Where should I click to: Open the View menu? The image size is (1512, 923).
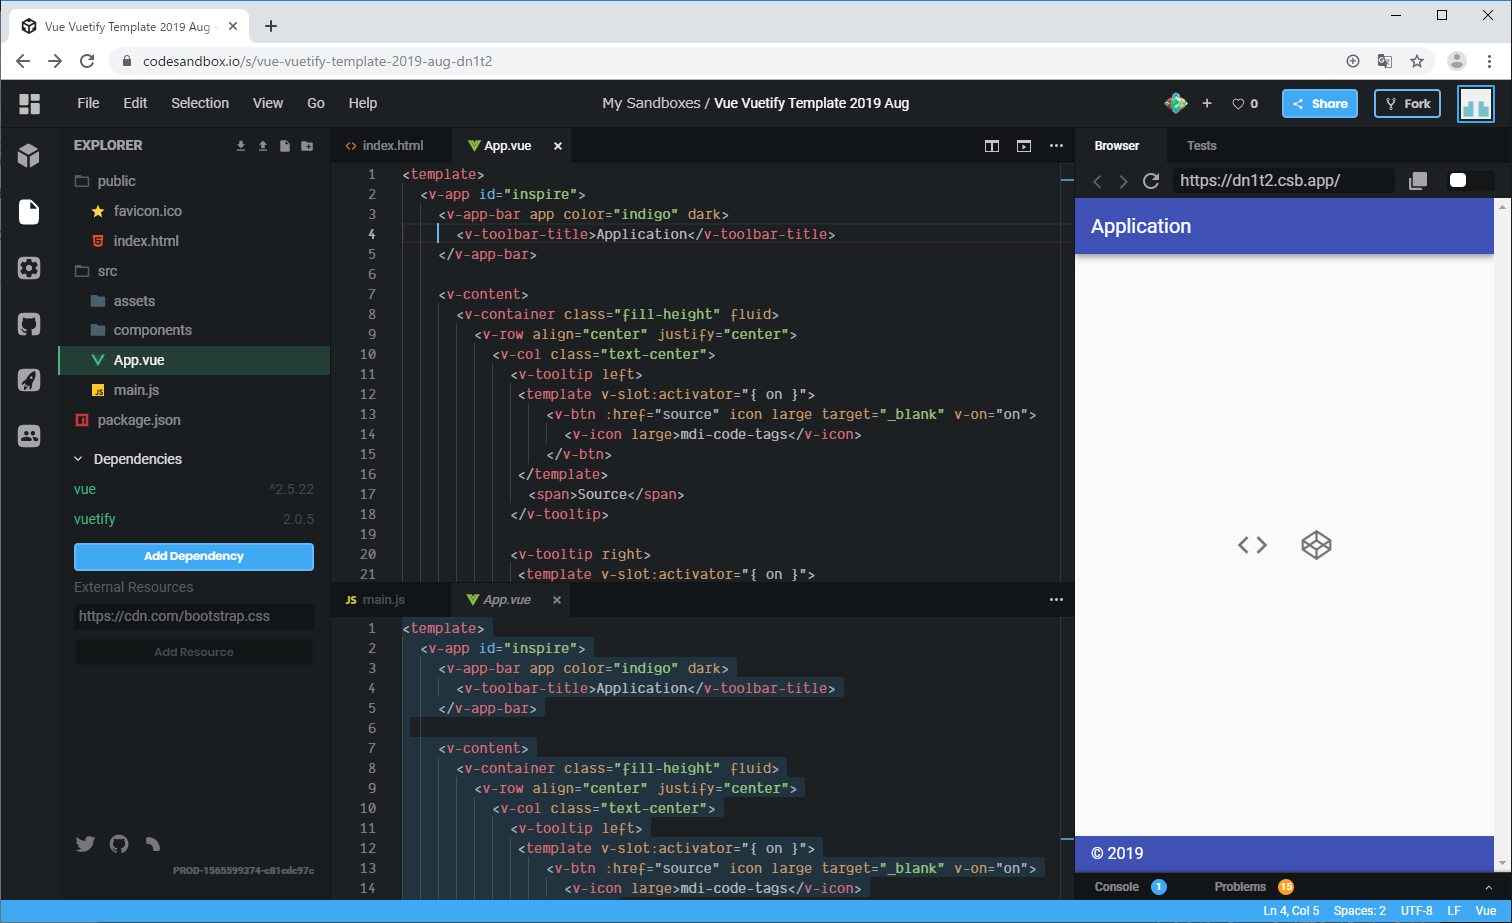click(x=268, y=103)
